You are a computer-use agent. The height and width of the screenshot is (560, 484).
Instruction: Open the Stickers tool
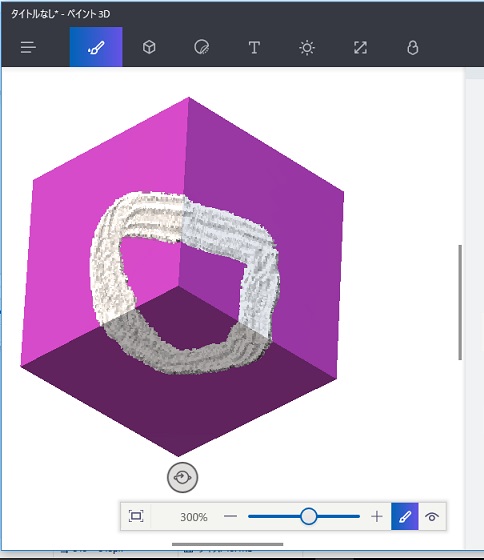(x=202, y=47)
